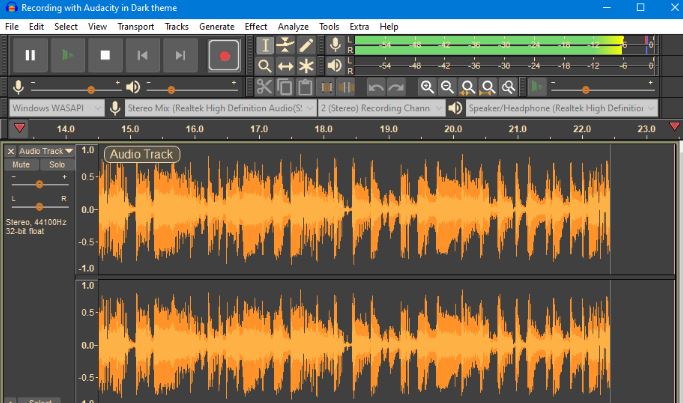Click the recording level meter bar
Screen dimensions: 683x403
[504, 45]
